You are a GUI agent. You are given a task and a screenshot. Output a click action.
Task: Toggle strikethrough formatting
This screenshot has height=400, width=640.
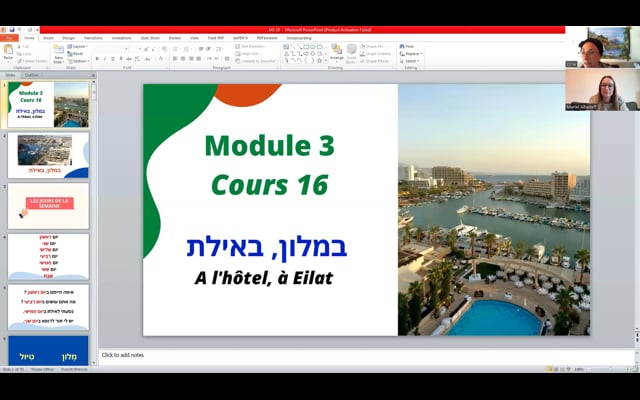point(129,59)
